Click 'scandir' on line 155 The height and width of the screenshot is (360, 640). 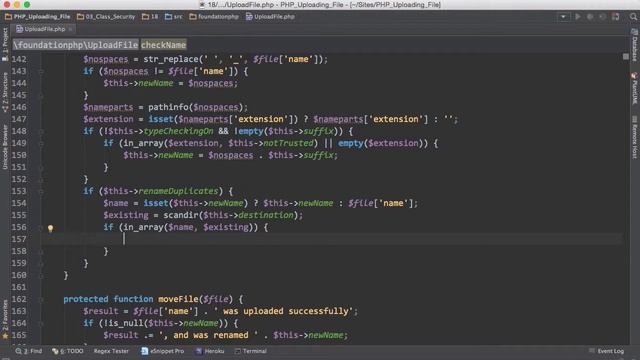point(181,215)
